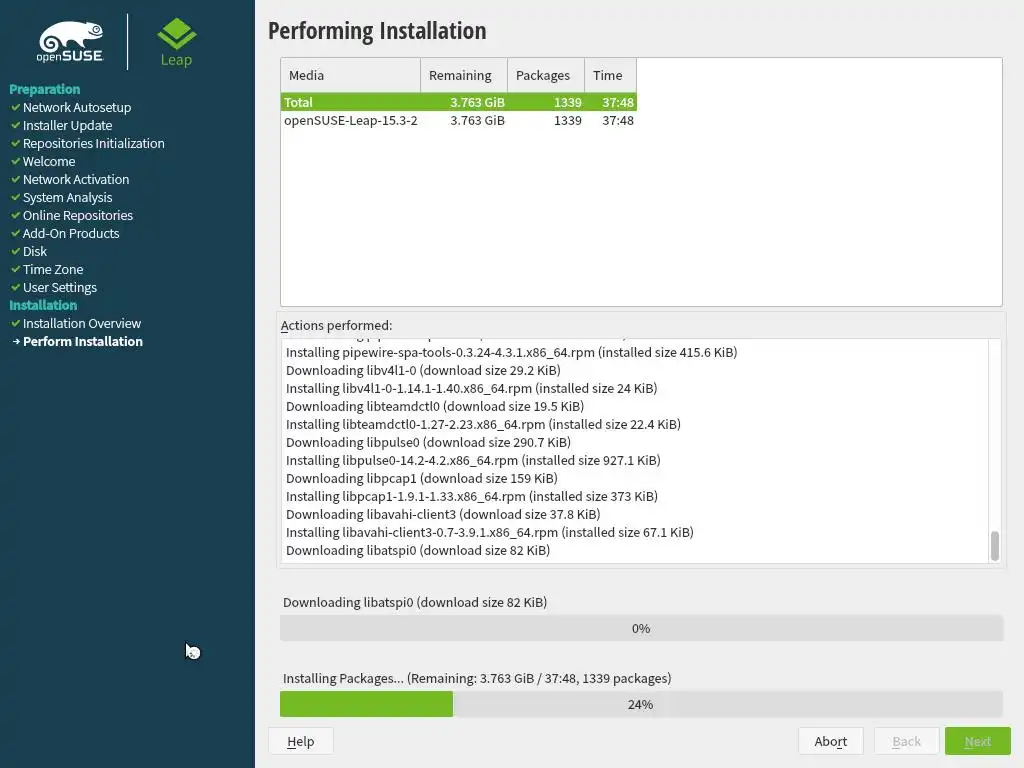Screen dimensions: 1024x768
Task: Click the Perform Installation step
Action: tap(83, 342)
